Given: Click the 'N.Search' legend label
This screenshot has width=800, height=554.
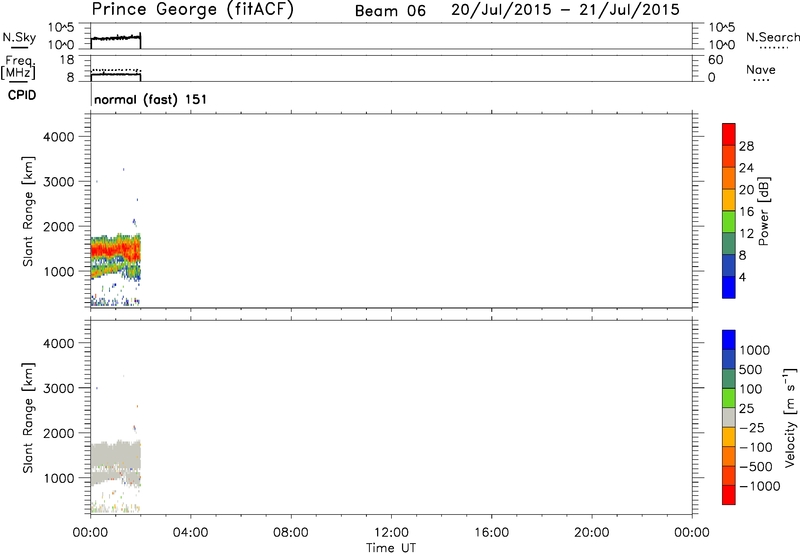Looking at the screenshot, I should 772,37.
